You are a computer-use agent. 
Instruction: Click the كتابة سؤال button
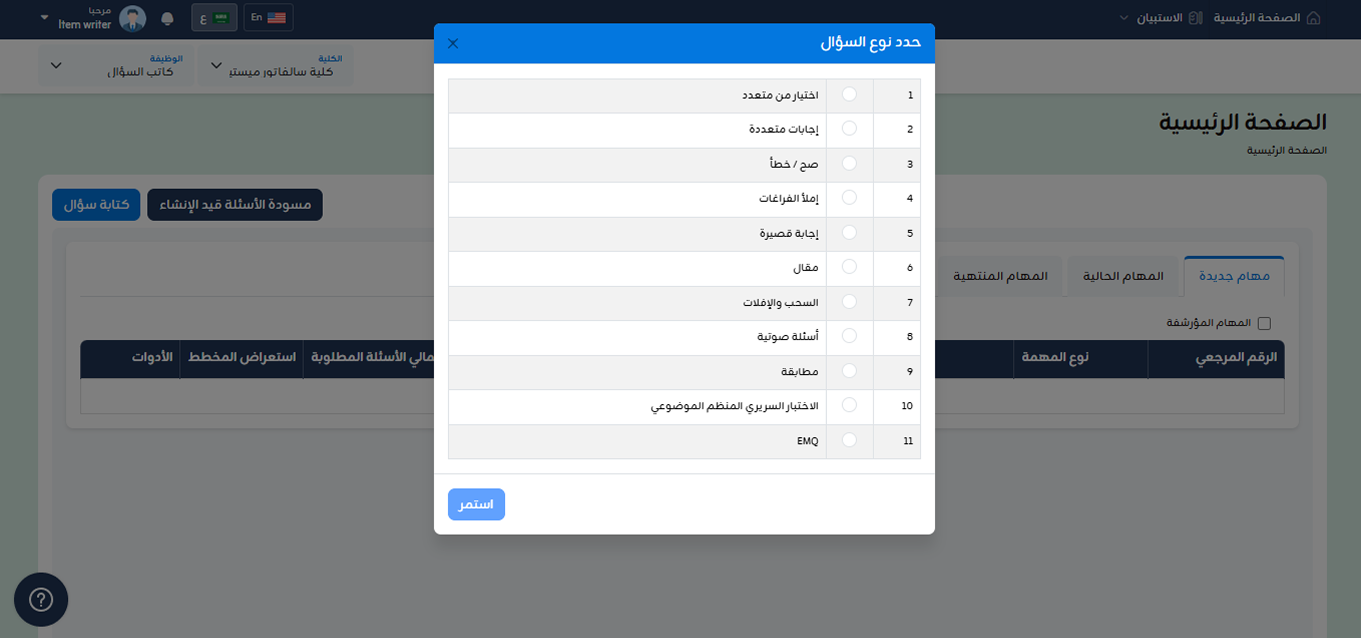[96, 205]
